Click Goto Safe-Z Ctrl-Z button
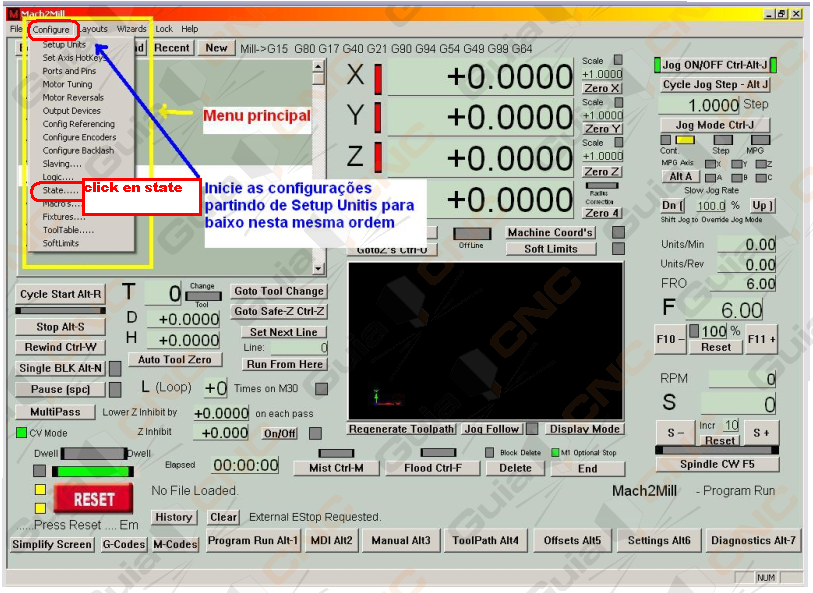The height and width of the screenshot is (593, 813). pos(279,311)
